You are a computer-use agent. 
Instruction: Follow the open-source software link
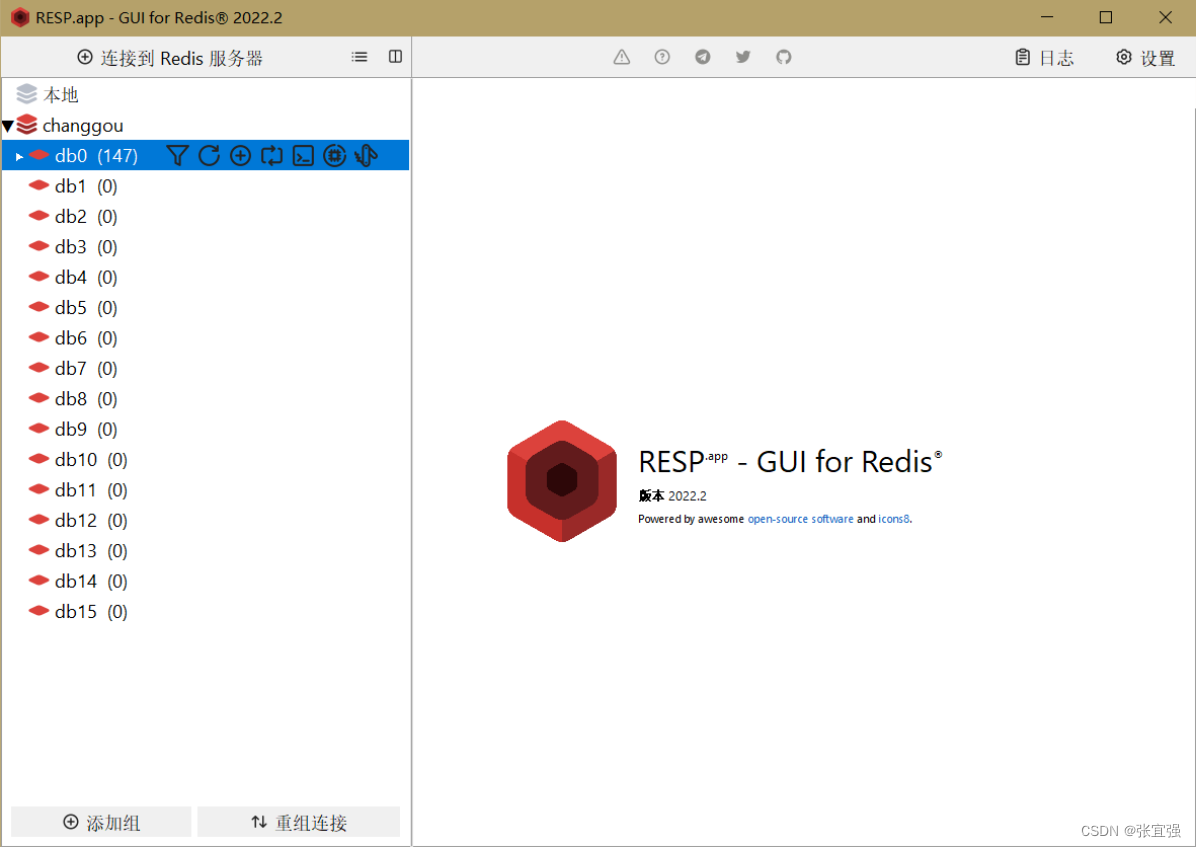(x=800, y=519)
